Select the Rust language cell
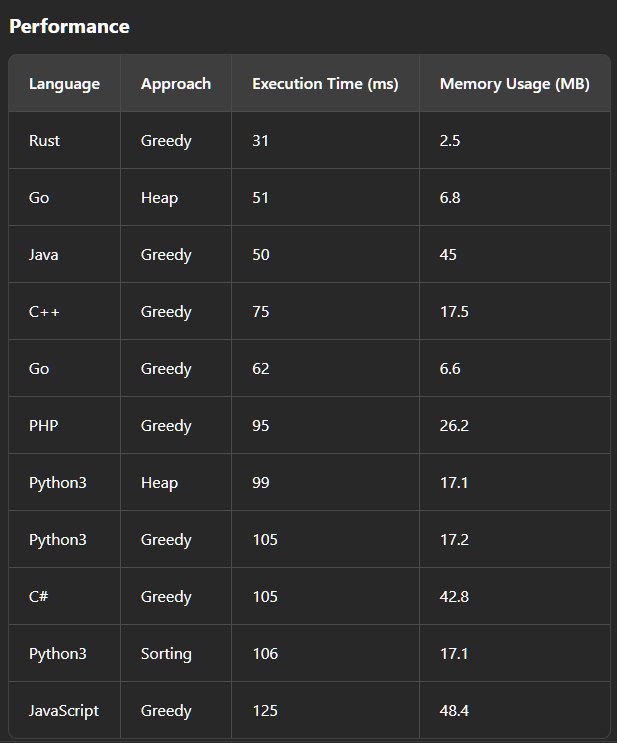This screenshot has height=743, width=617. (x=45, y=141)
